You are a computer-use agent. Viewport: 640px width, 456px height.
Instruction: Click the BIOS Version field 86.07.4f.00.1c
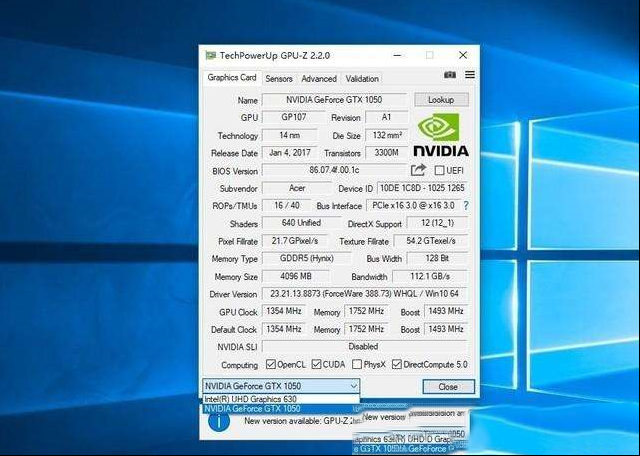click(x=334, y=170)
